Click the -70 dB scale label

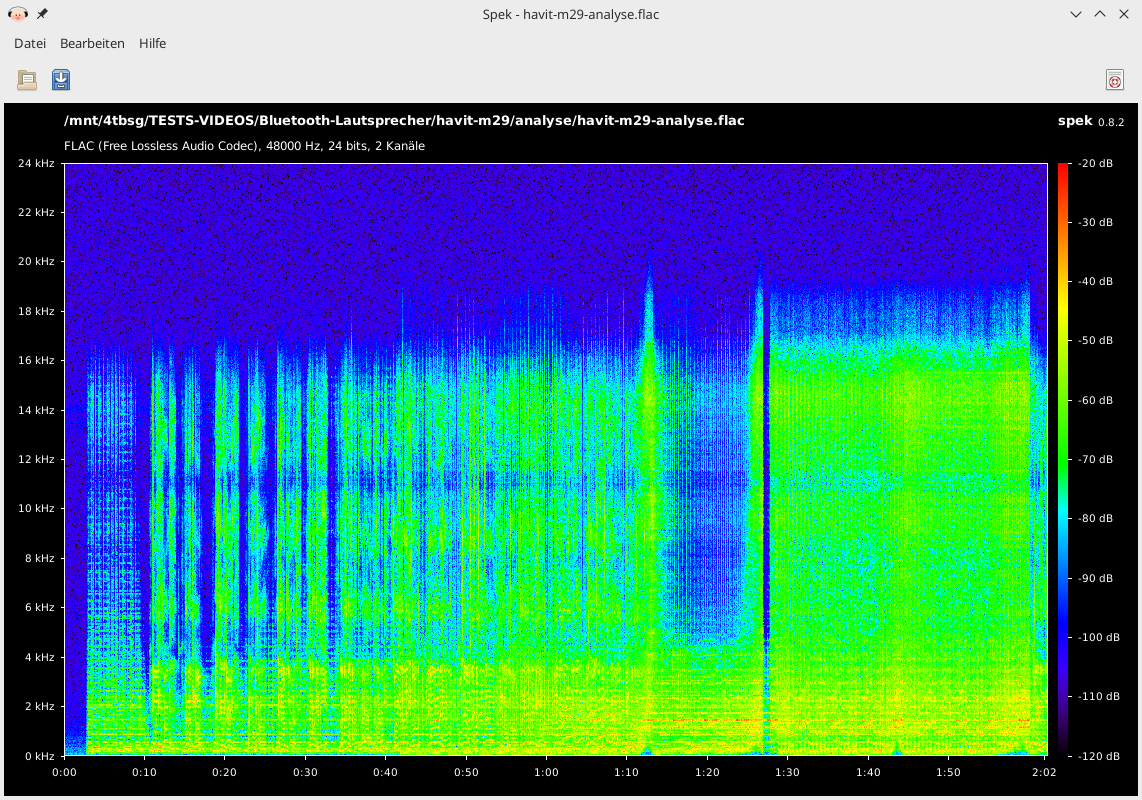tap(1095, 459)
